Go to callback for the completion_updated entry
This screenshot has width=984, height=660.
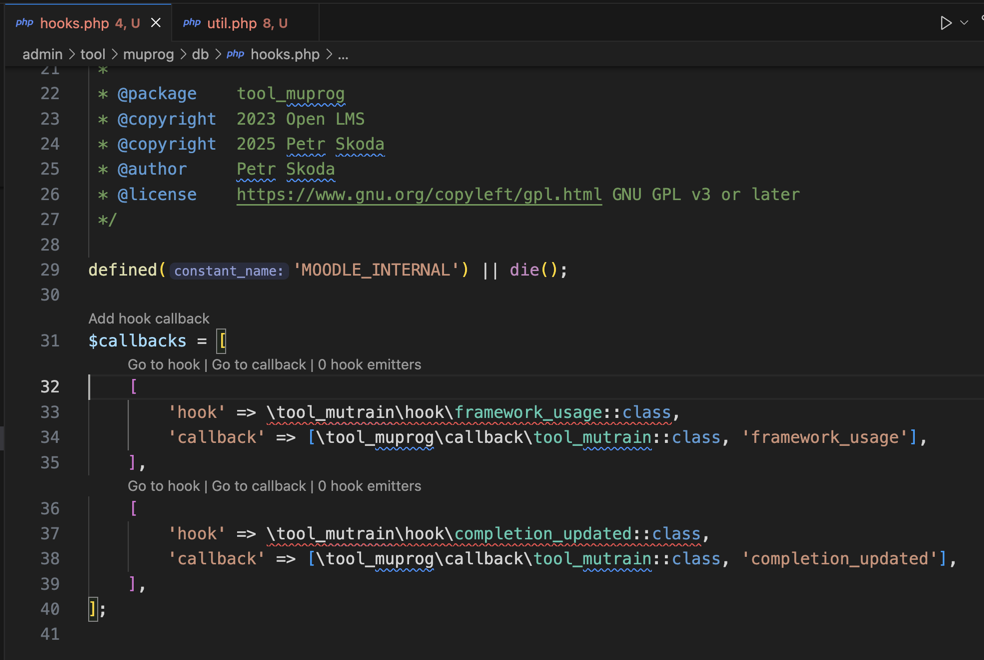click(259, 486)
